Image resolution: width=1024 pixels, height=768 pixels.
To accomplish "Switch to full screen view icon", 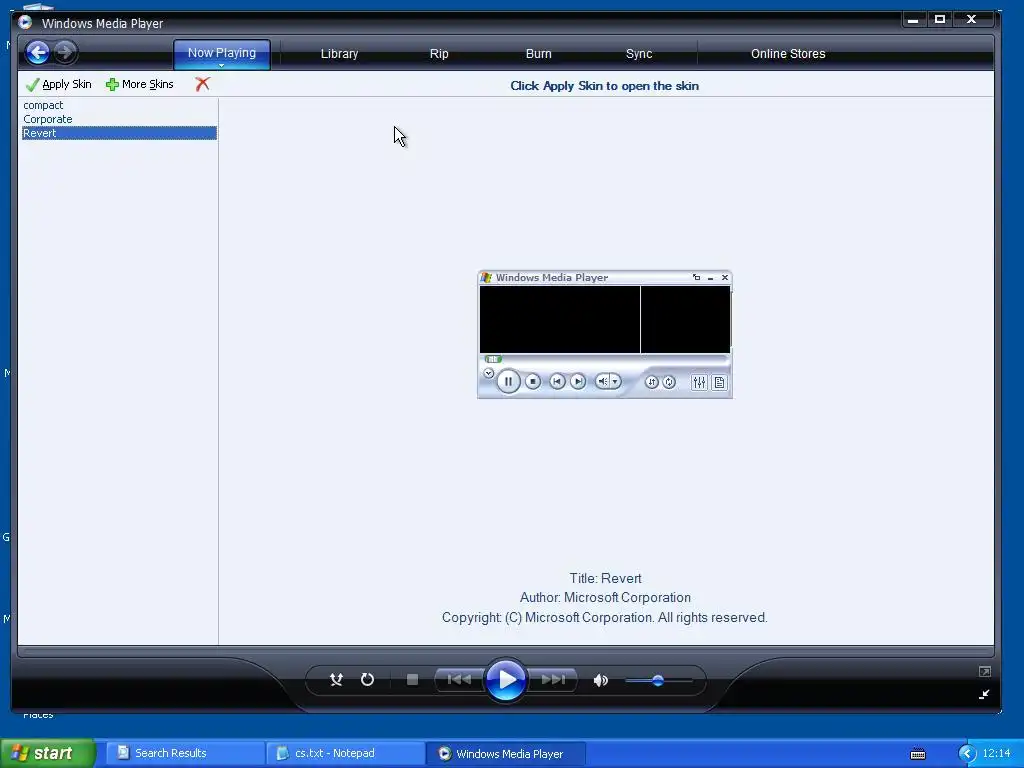I will point(985,671).
